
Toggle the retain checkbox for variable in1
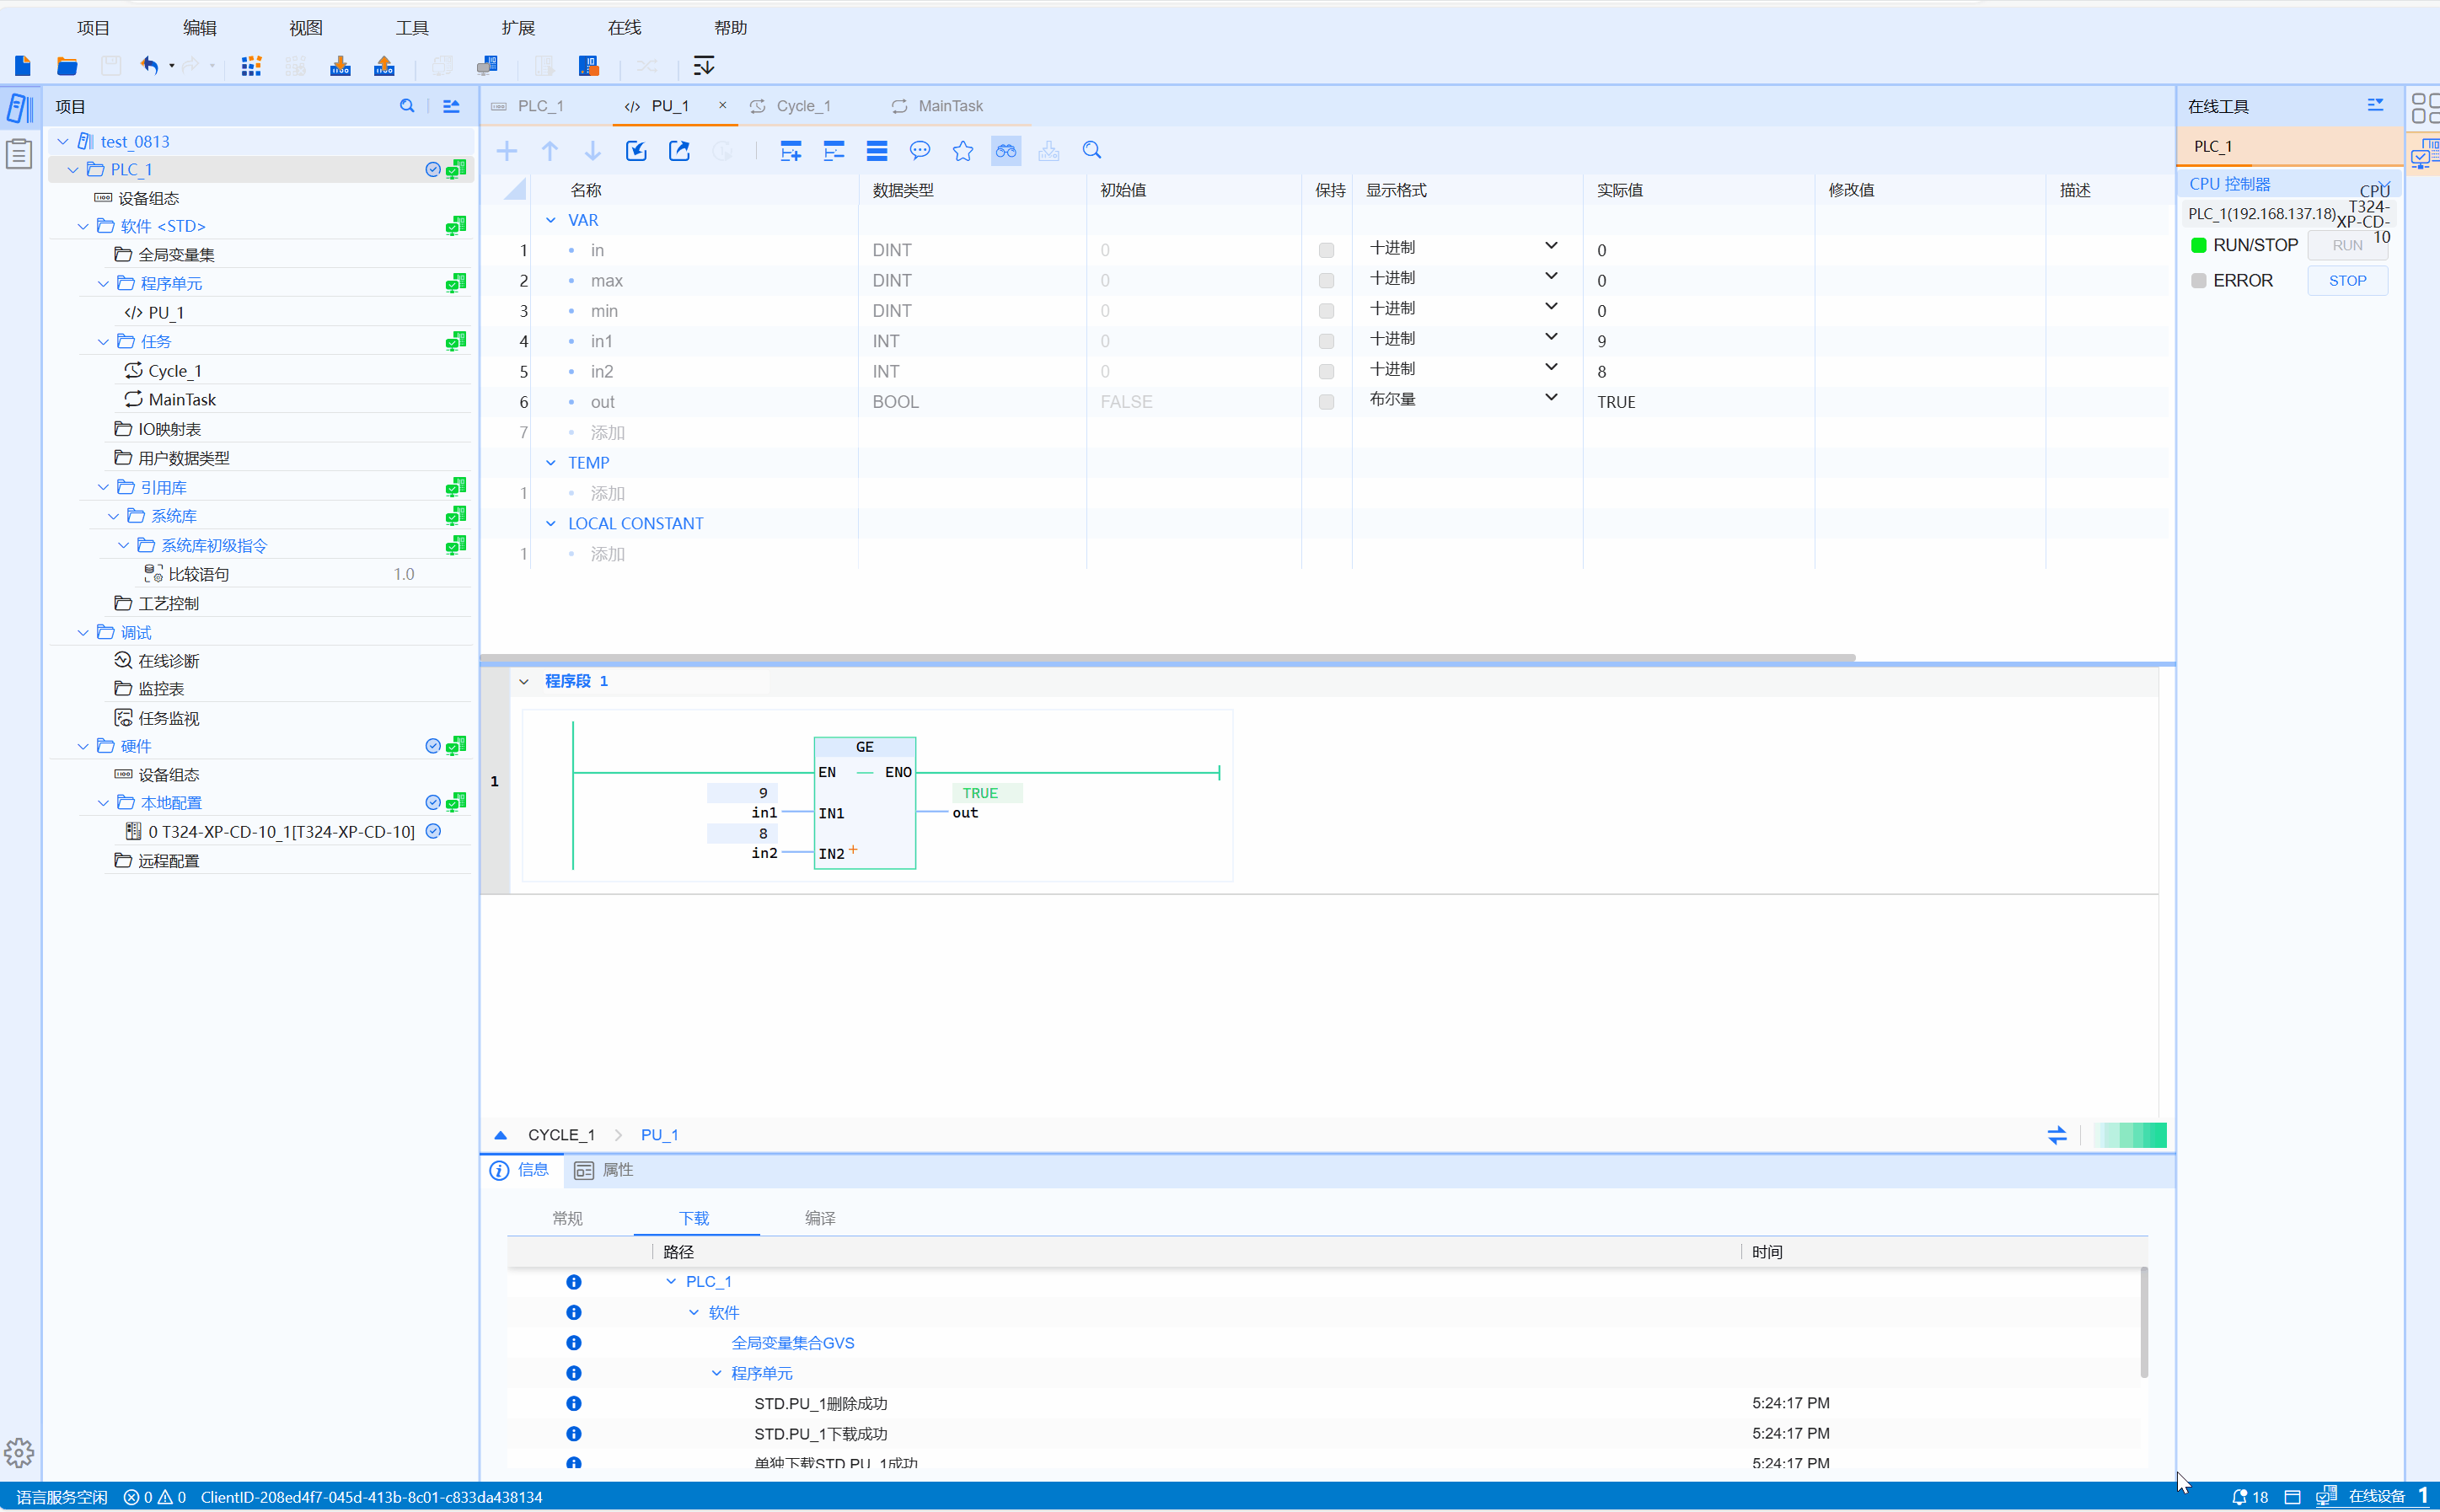click(1326, 342)
